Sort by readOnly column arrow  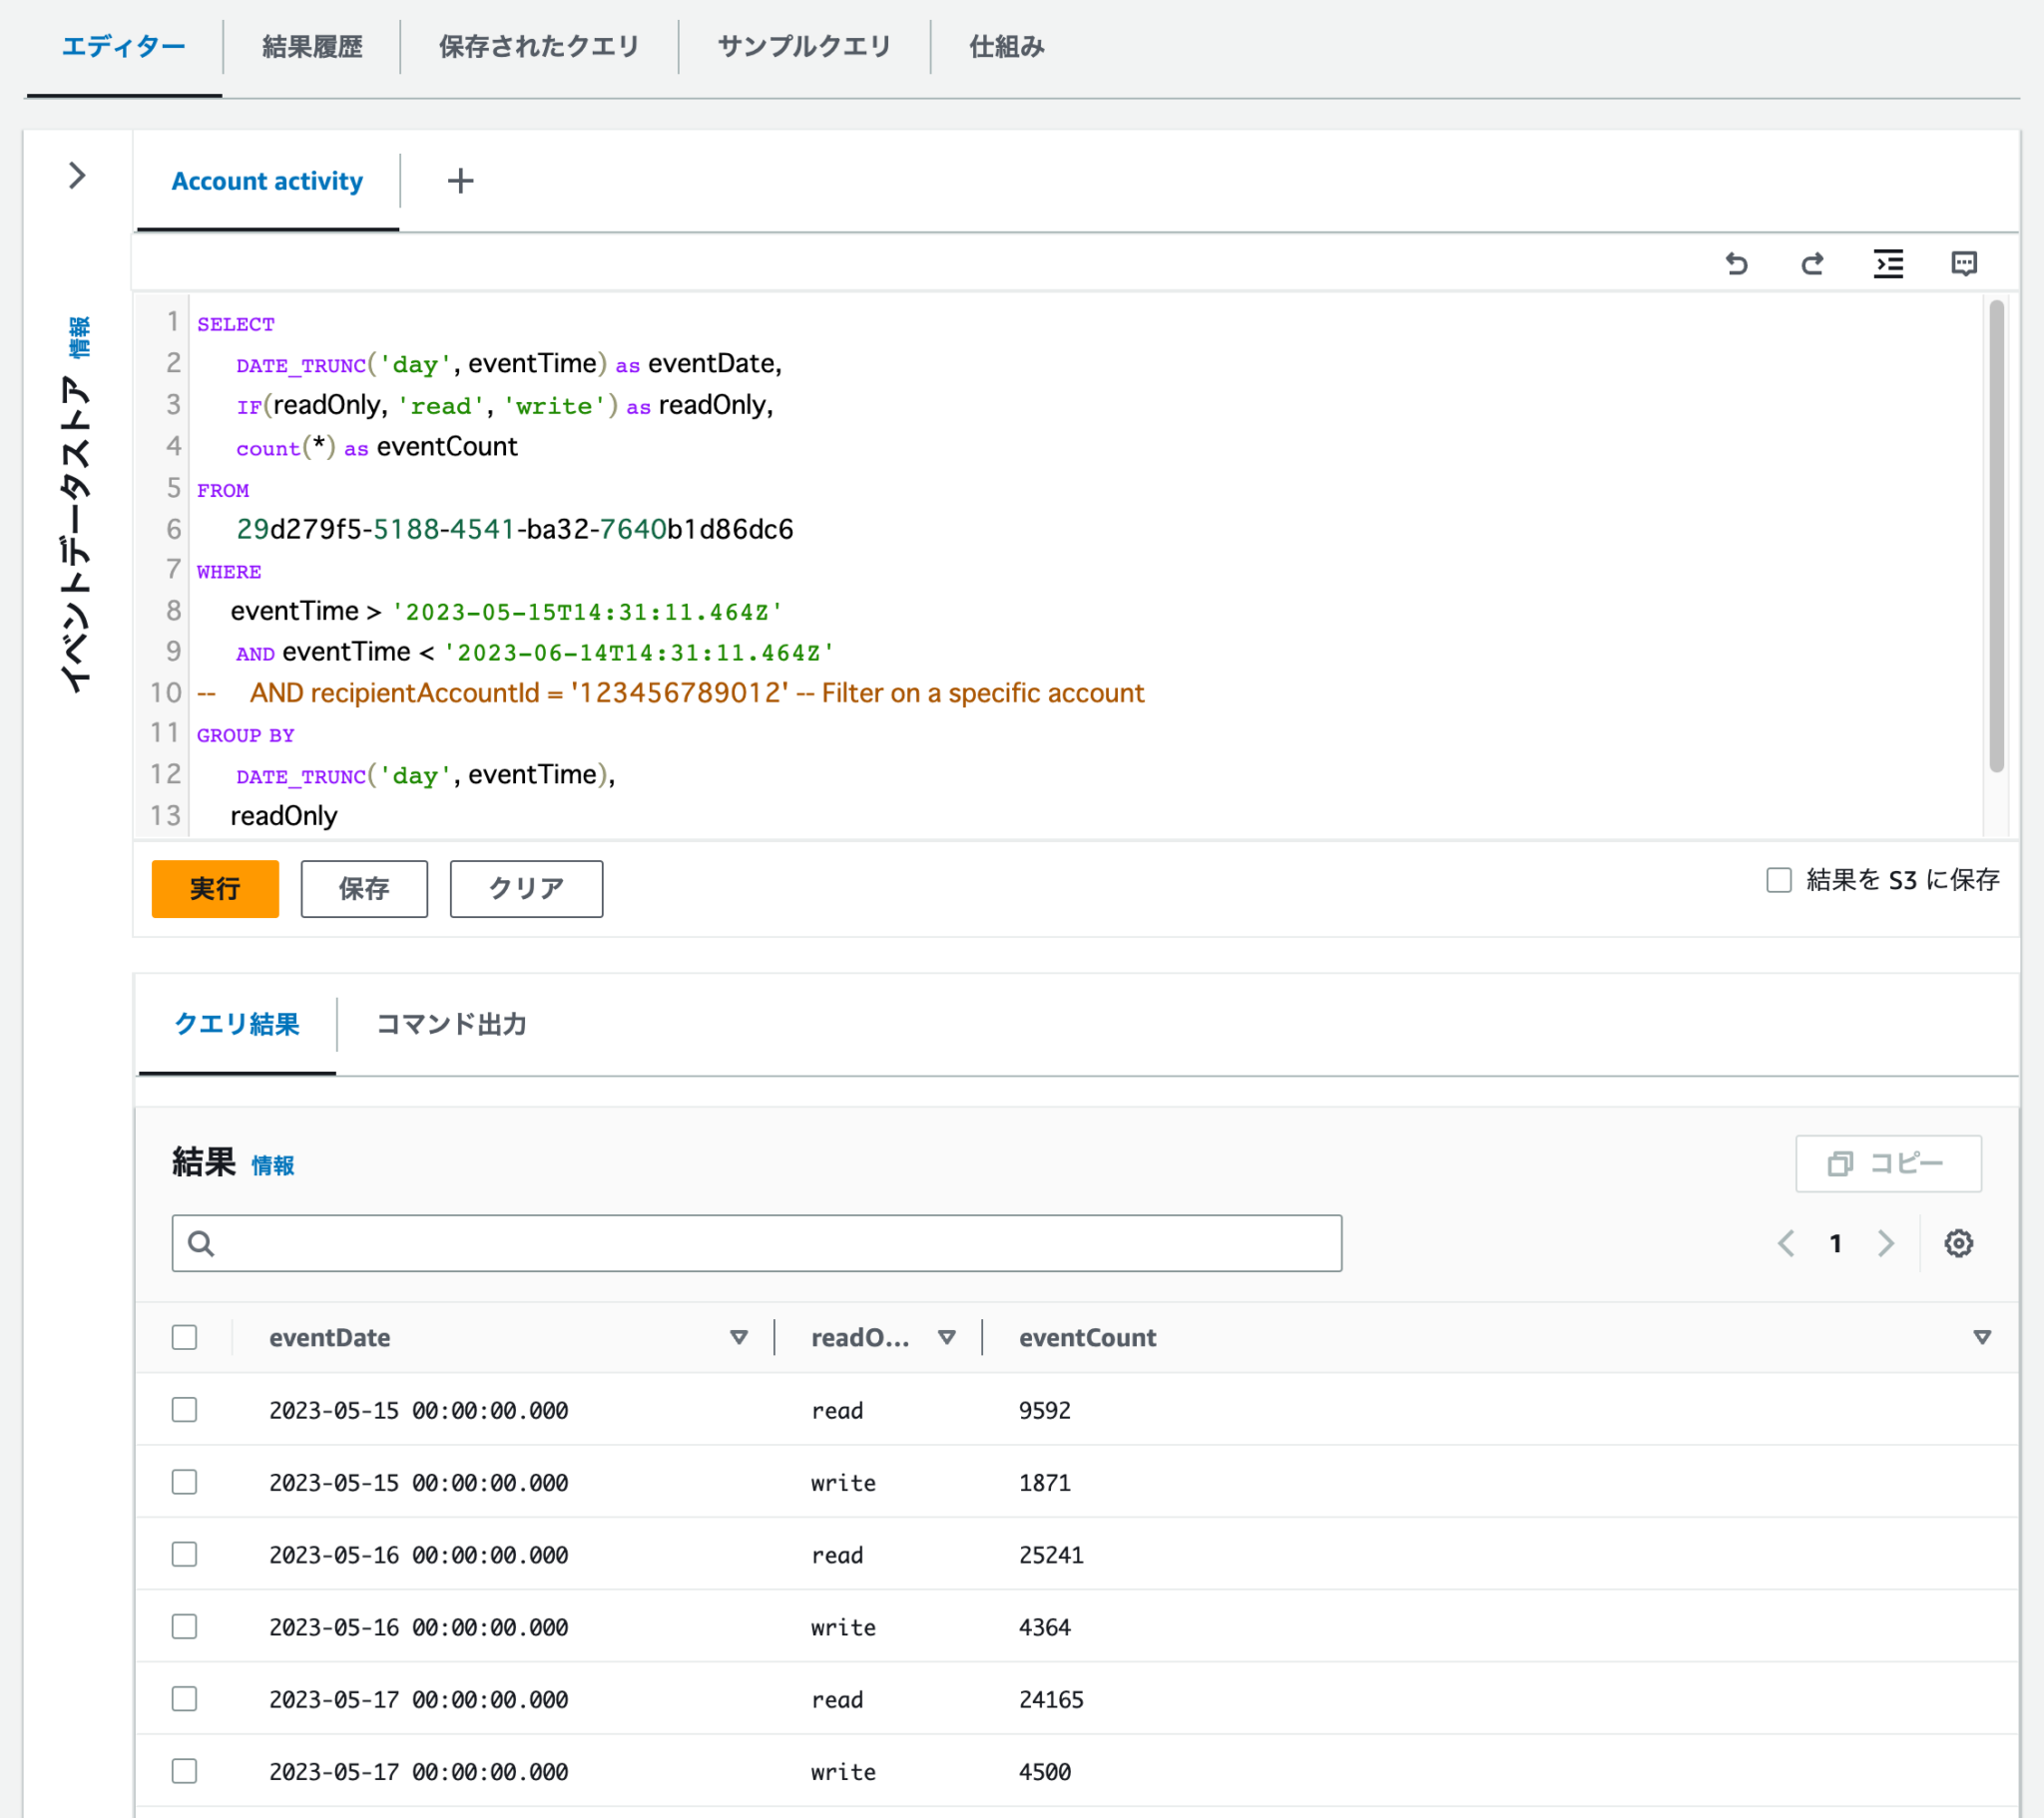tap(947, 1337)
